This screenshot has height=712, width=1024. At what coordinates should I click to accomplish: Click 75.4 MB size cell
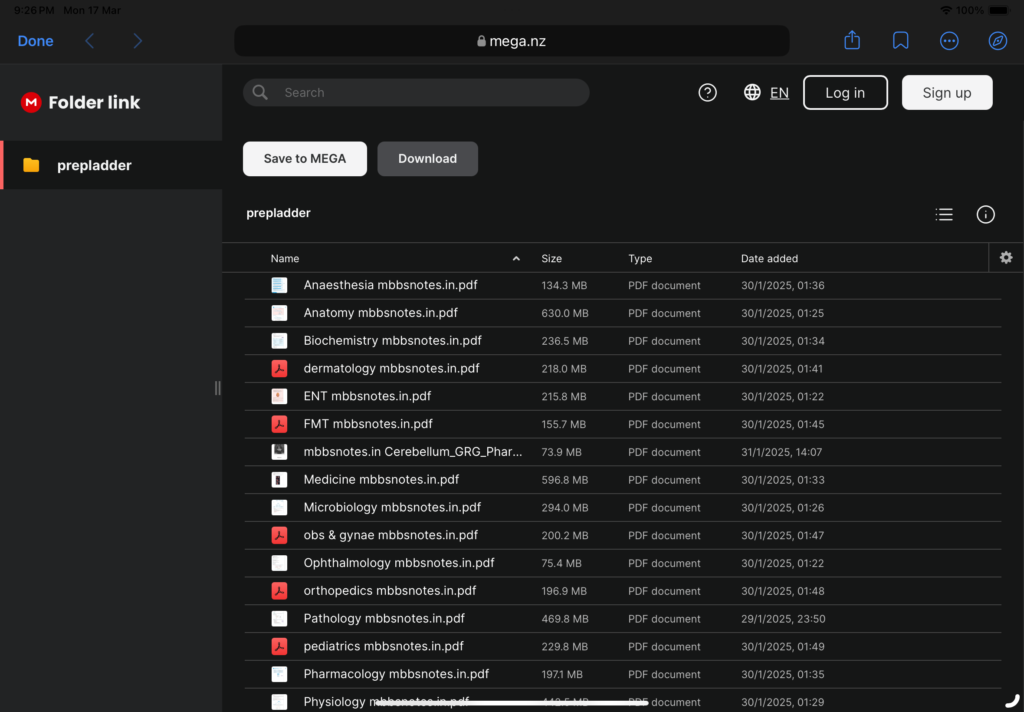click(x=561, y=563)
